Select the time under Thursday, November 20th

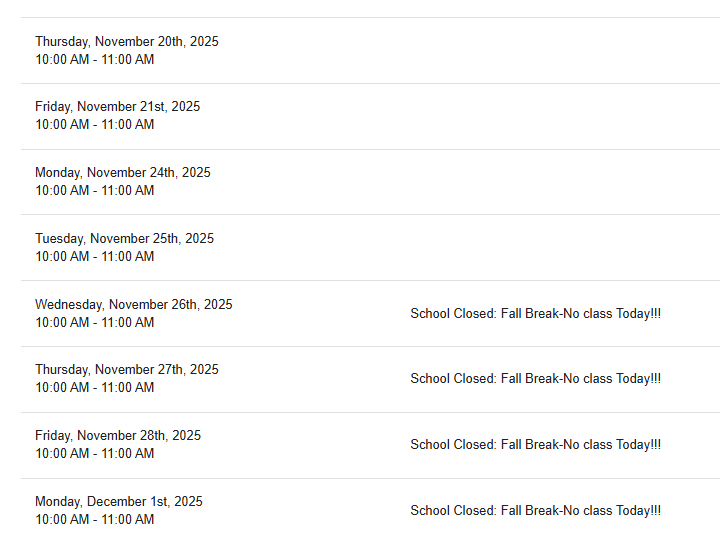(x=95, y=59)
